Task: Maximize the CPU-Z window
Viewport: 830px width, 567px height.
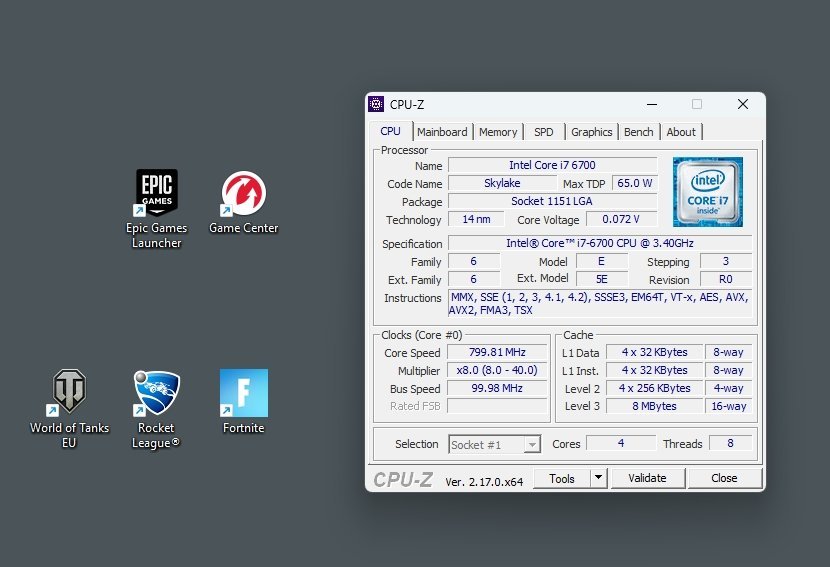Action: tap(697, 104)
